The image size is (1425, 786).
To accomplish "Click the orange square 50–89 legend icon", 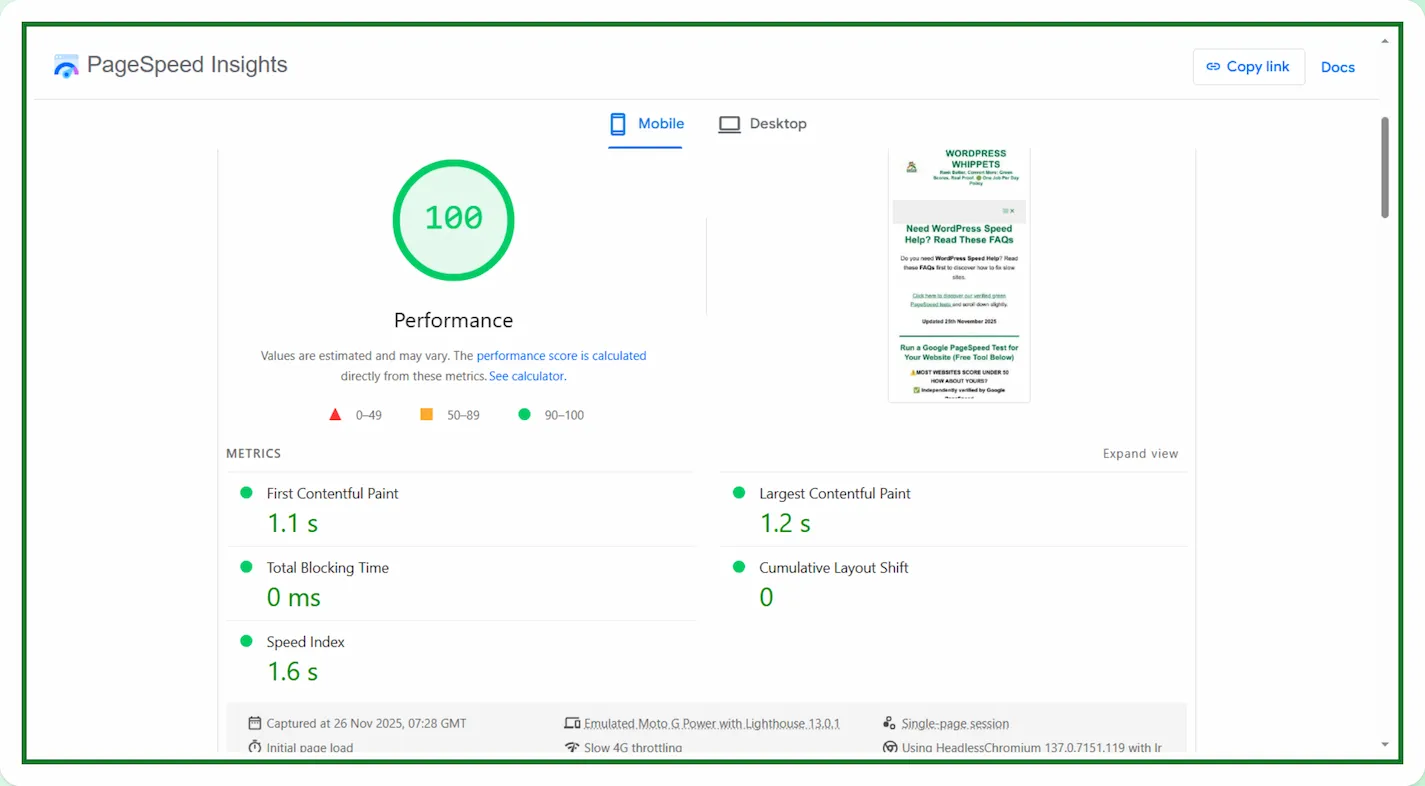I will [x=426, y=414].
